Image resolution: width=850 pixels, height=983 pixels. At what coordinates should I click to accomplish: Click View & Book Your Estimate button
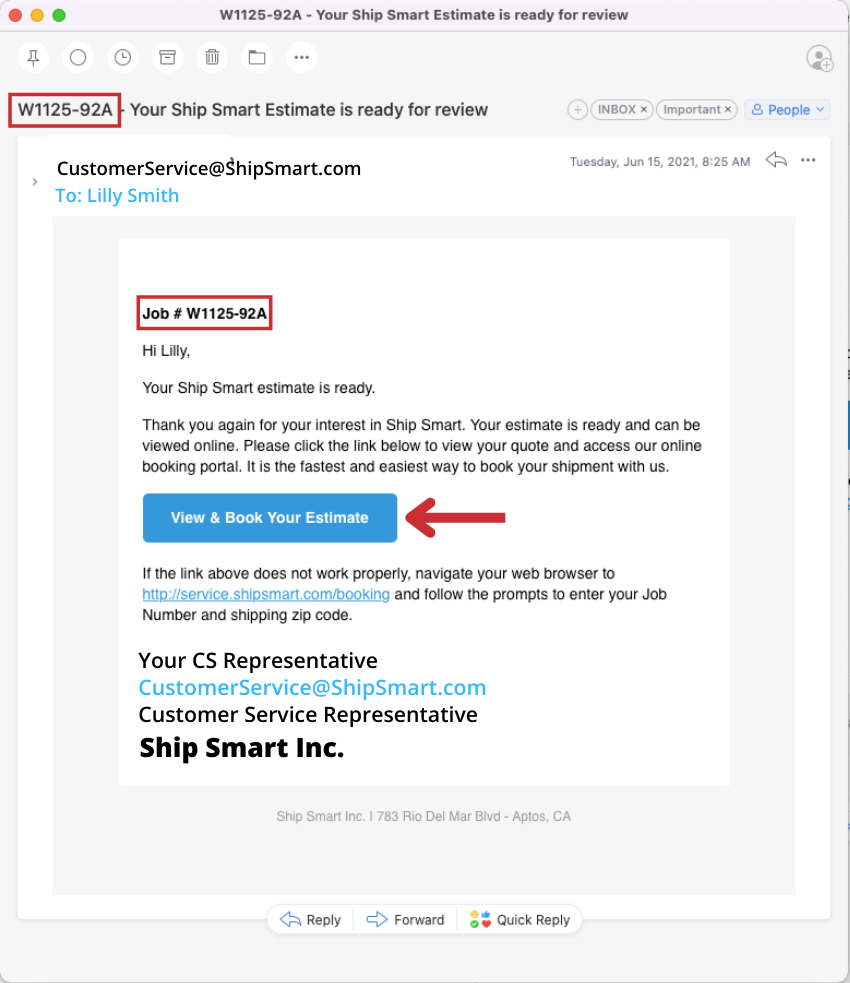(x=270, y=518)
